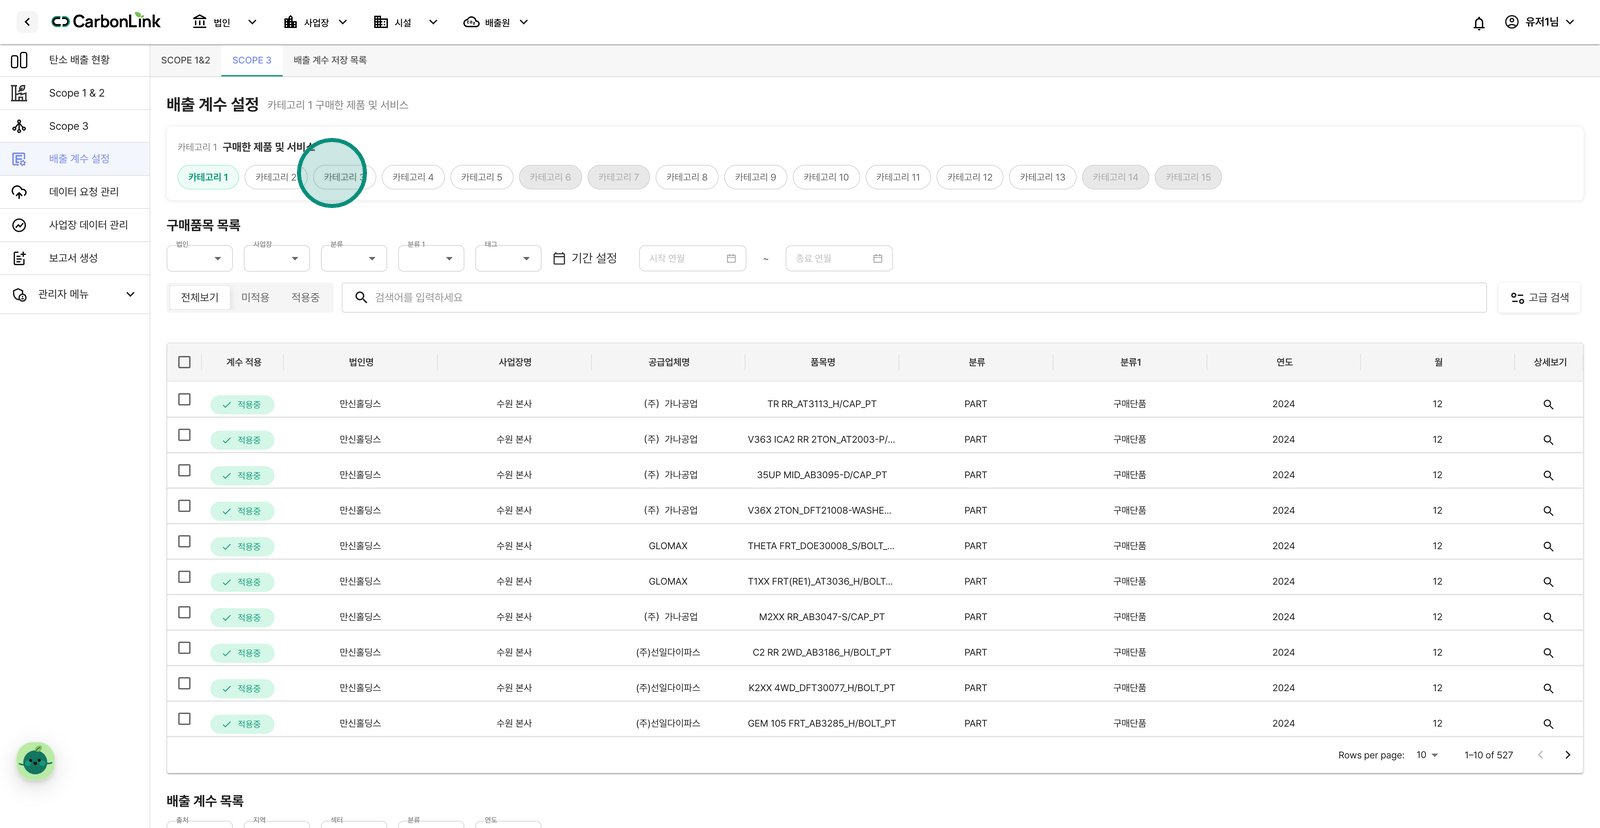Open detail magnifier for GEM 105 FRT_AB3285 row
The height and width of the screenshot is (828, 1600).
click(x=1548, y=724)
